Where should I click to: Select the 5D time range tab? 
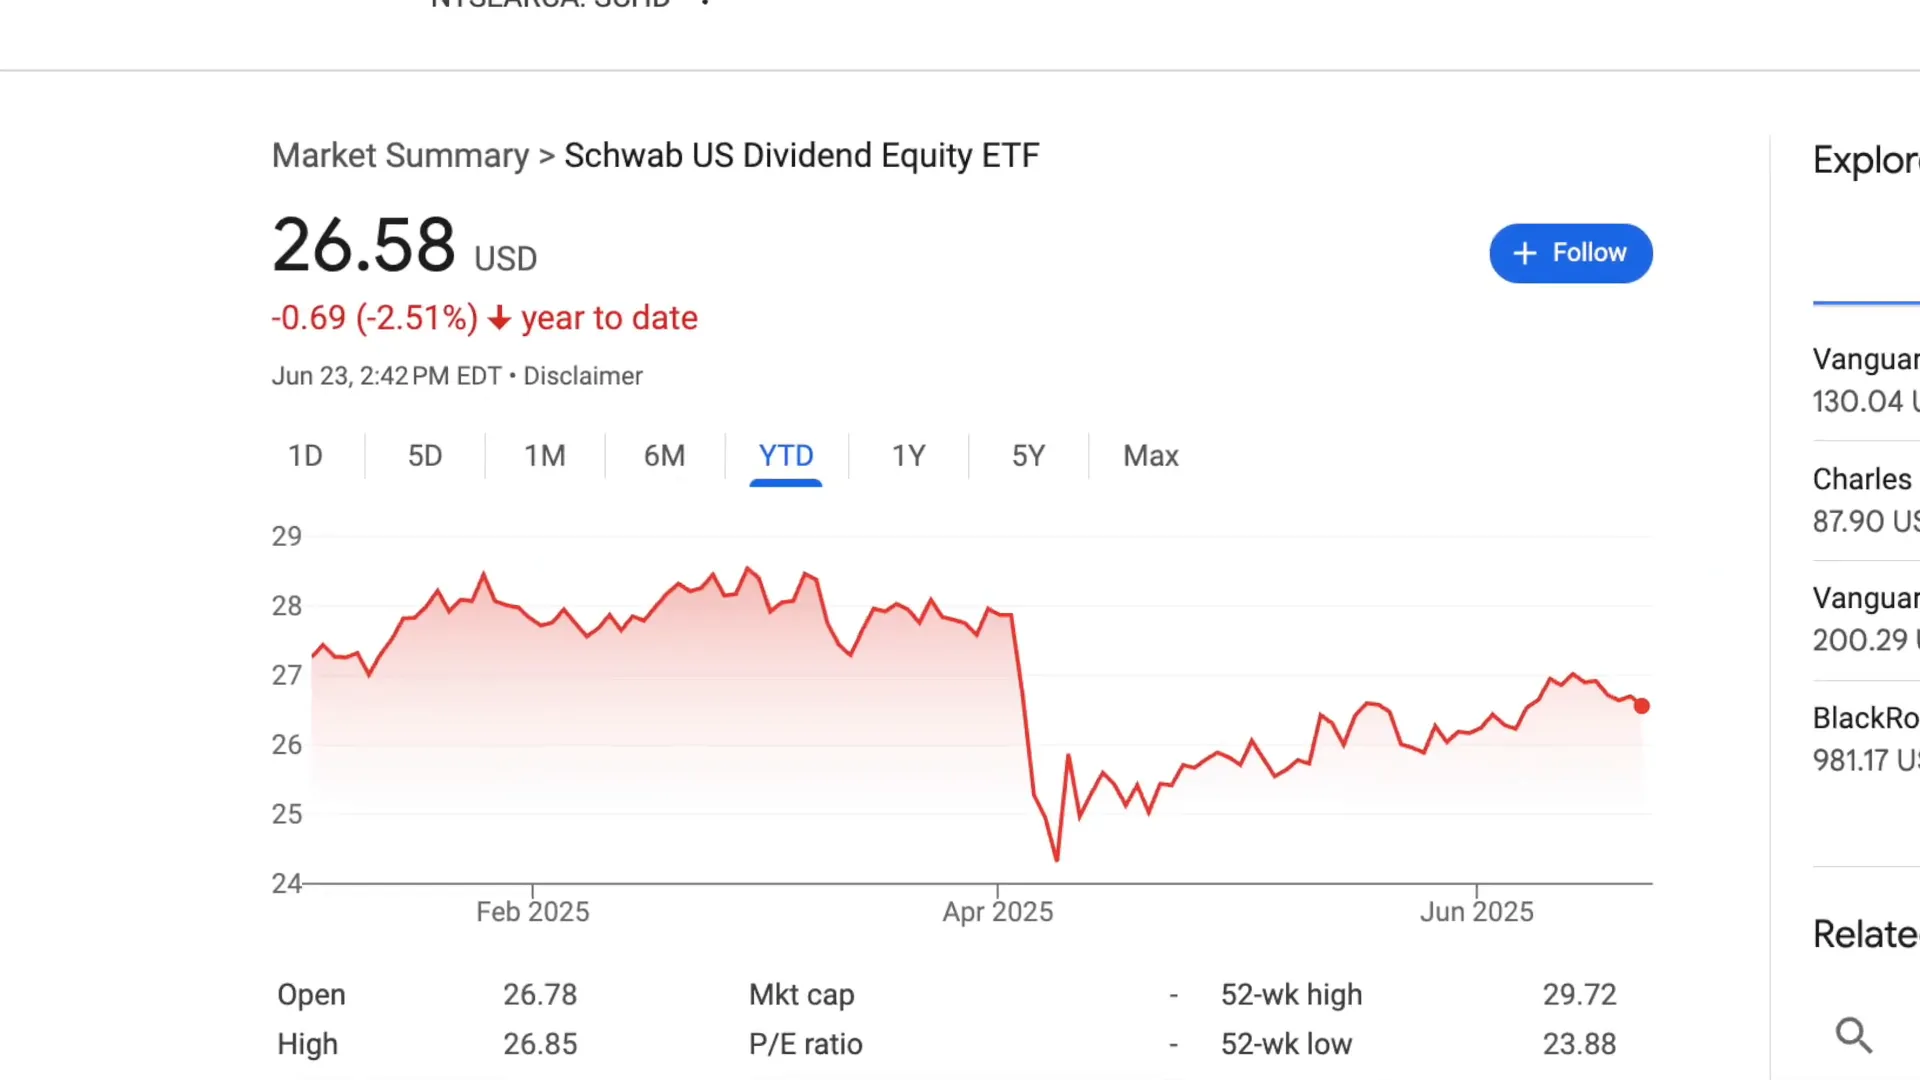coord(425,456)
